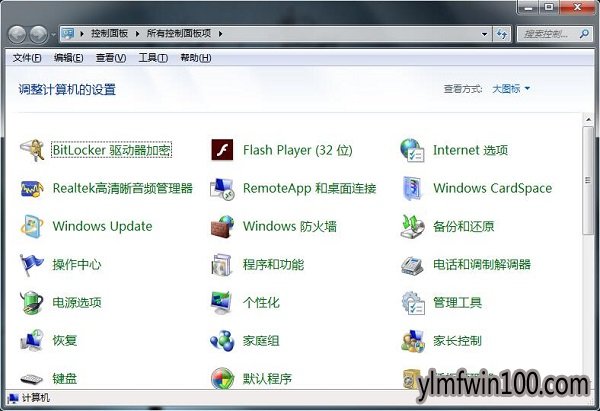Screen dimensions: 600x411
Task: Click the Control Panel icon in address bar
Action: [68, 34]
